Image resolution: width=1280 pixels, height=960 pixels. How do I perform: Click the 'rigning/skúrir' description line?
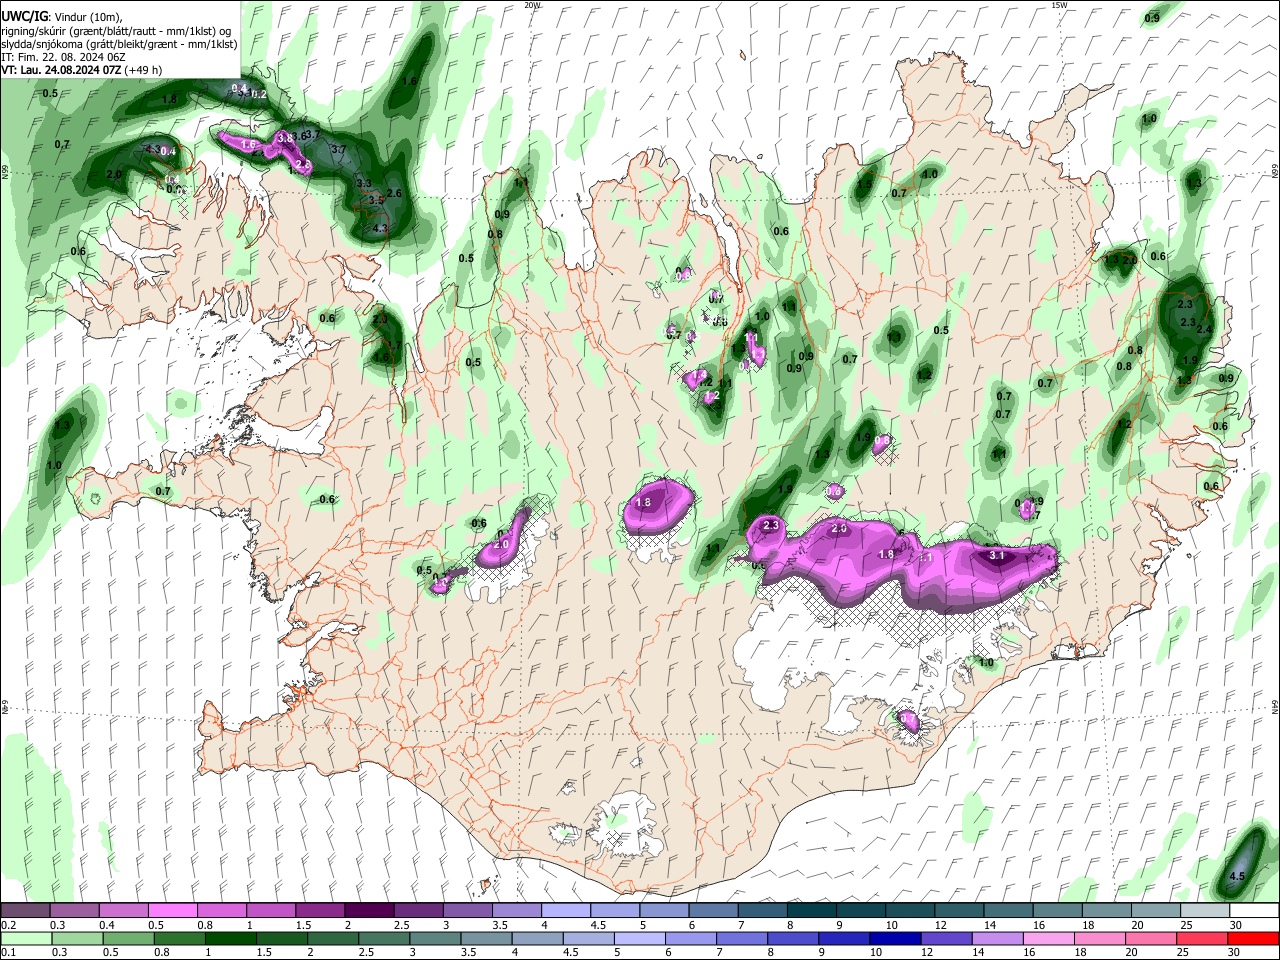(118, 30)
